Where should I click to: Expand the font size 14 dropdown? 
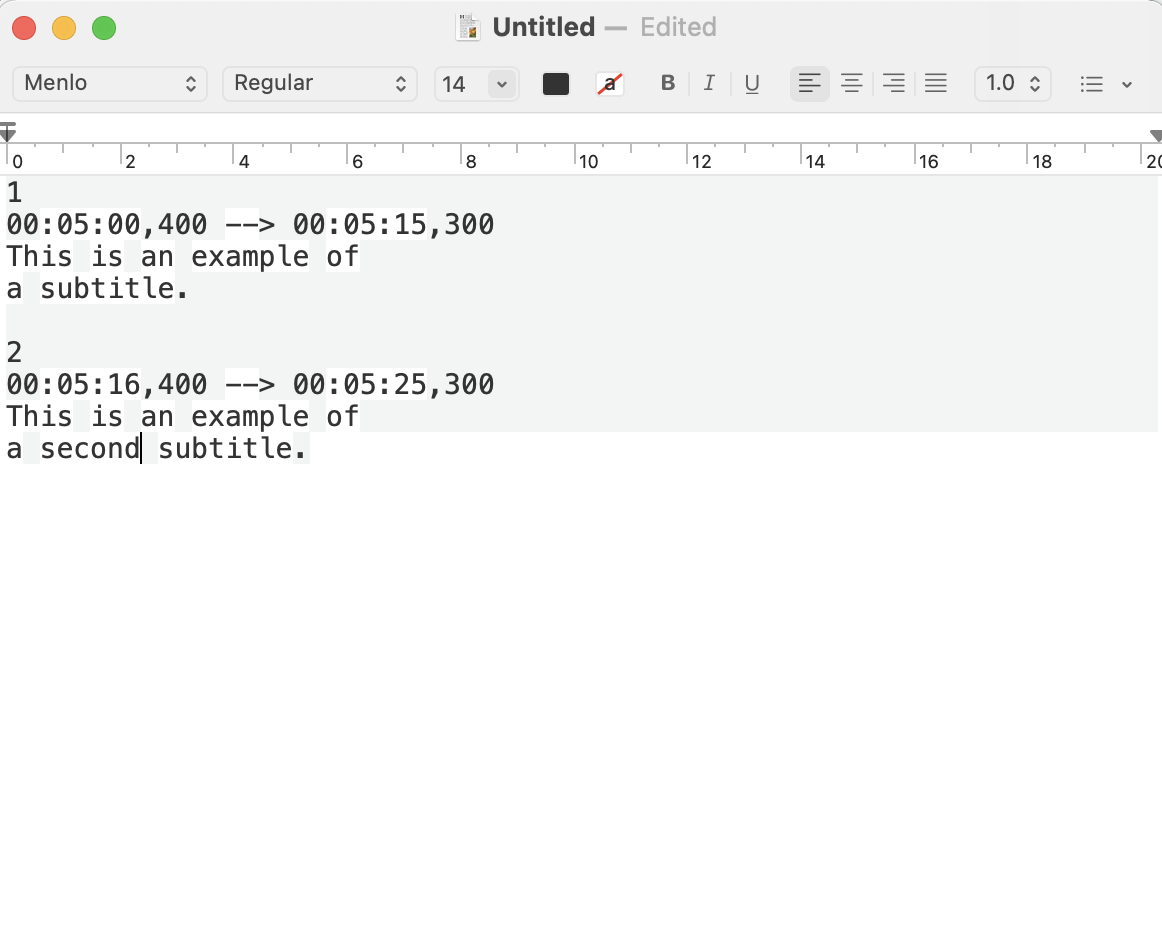coord(500,84)
